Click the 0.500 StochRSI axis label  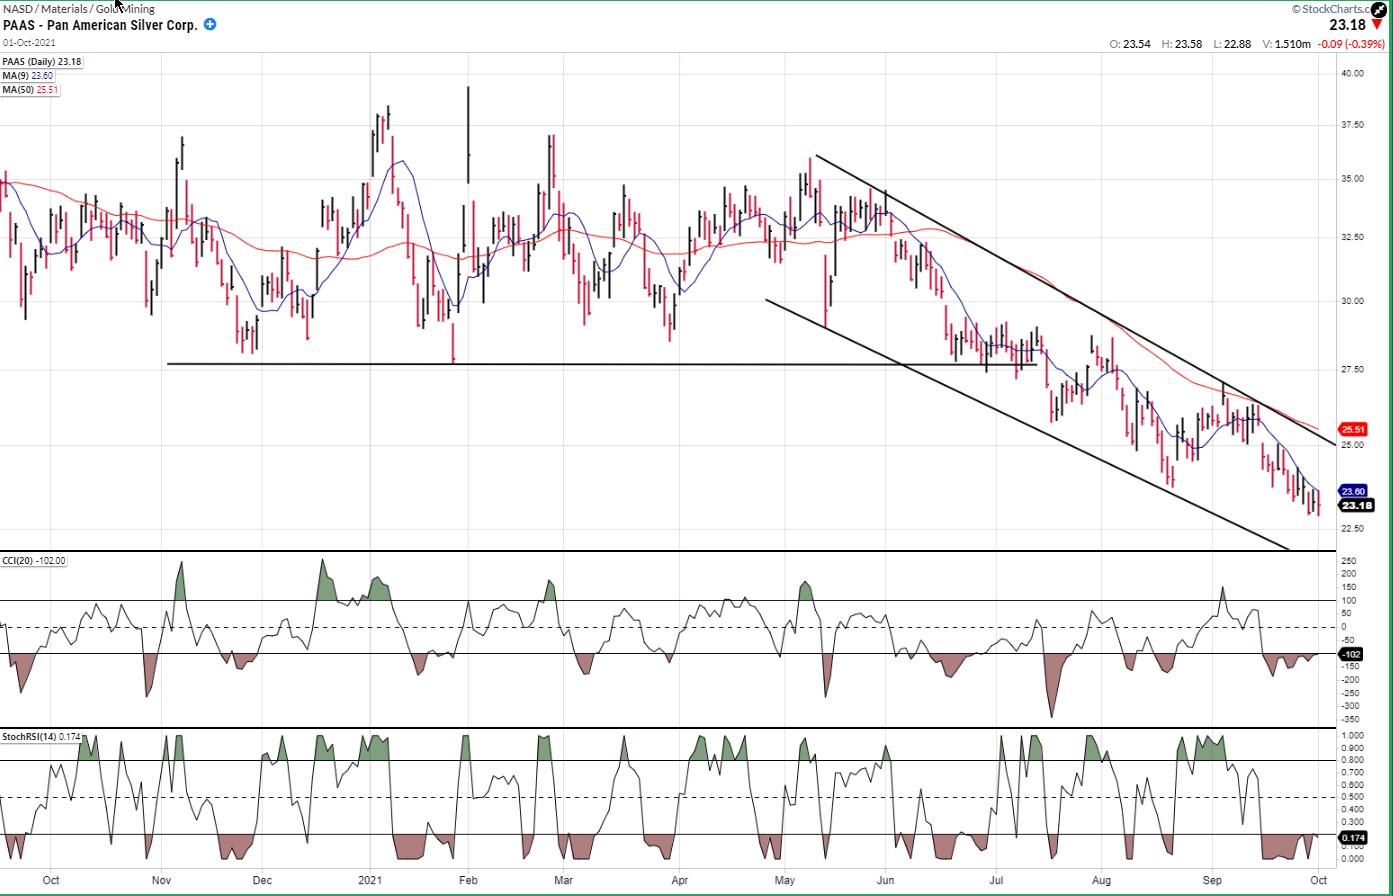[x=1353, y=797]
